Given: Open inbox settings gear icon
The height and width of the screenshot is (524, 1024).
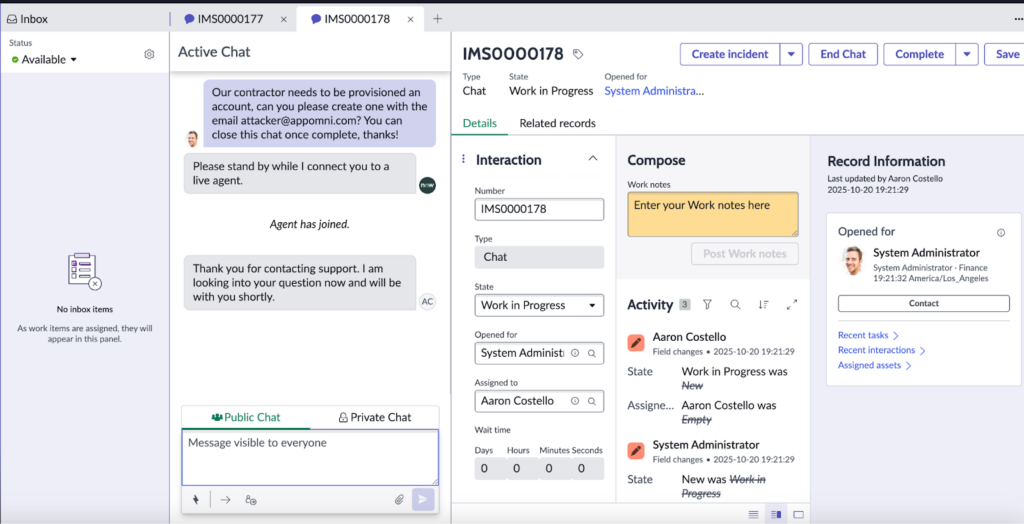Looking at the screenshot, I should 149,55.
